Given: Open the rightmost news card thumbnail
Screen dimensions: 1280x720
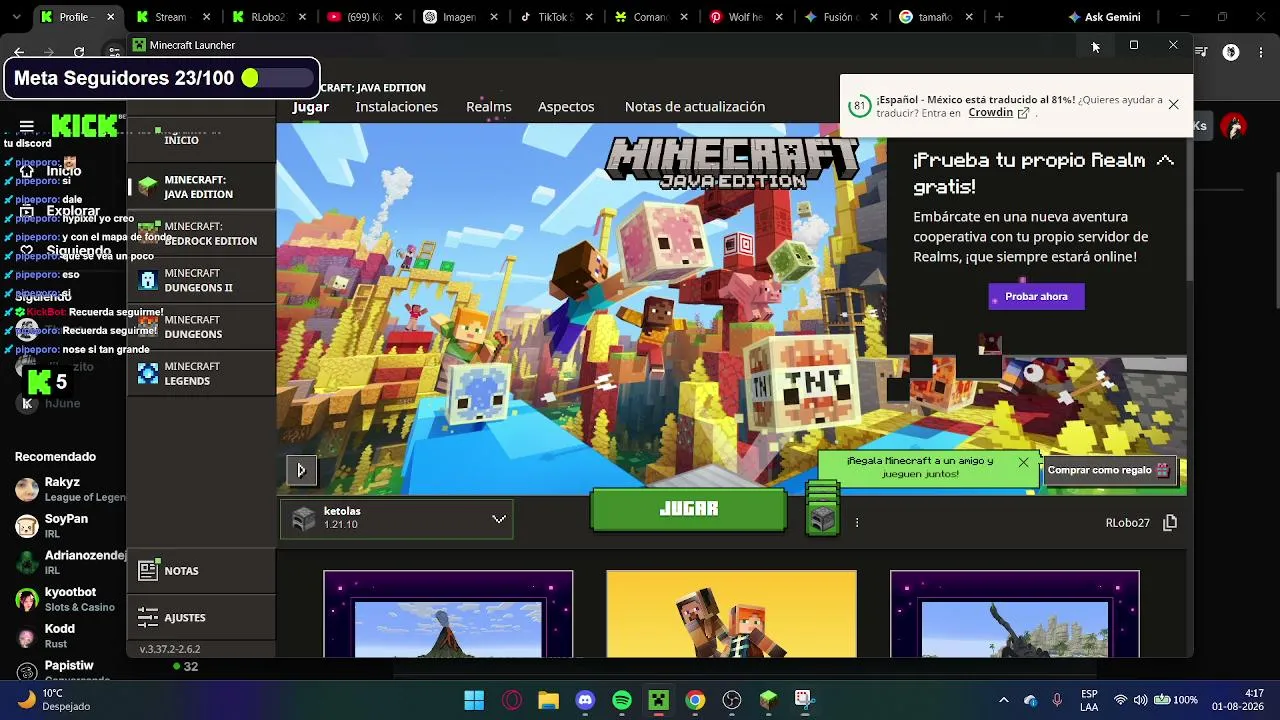Looking at the screenshot, I should 1014,614.
